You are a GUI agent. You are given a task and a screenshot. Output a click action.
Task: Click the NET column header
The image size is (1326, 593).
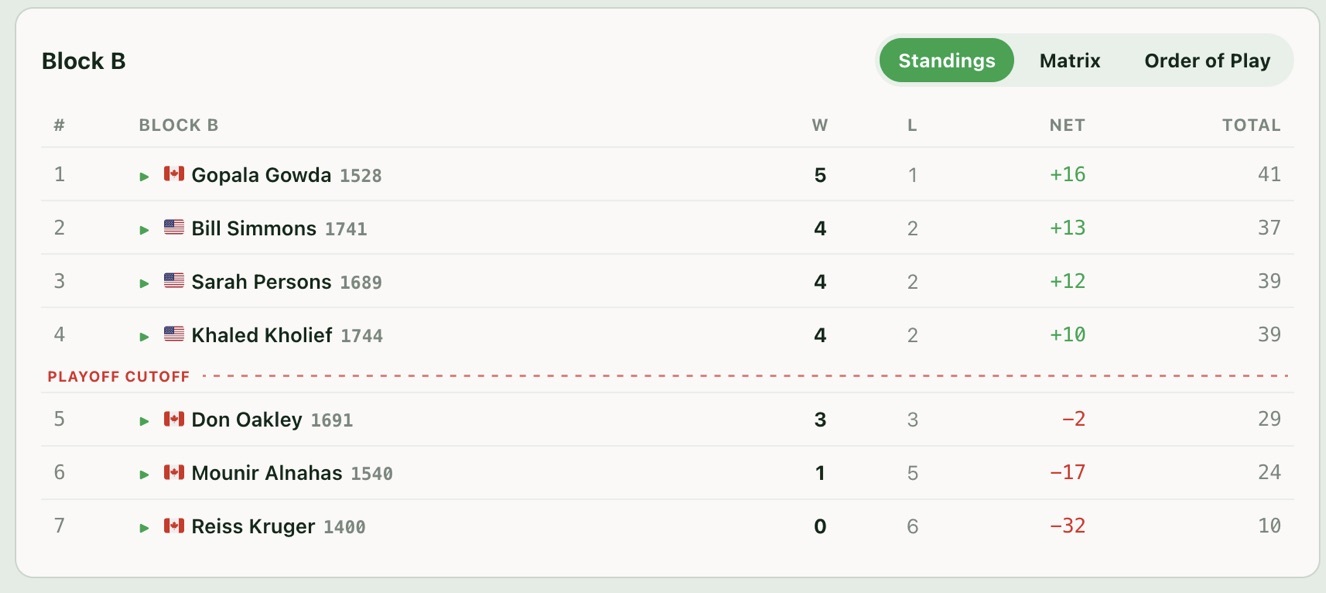pyautogui.click(x=1067, y=126)
